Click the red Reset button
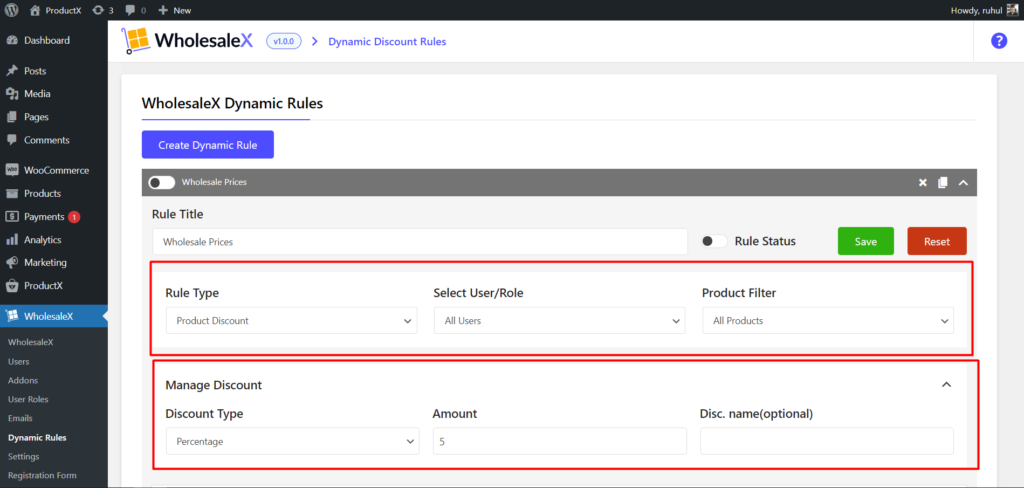The image size is (1024, 488). click(x=937, y=241)
